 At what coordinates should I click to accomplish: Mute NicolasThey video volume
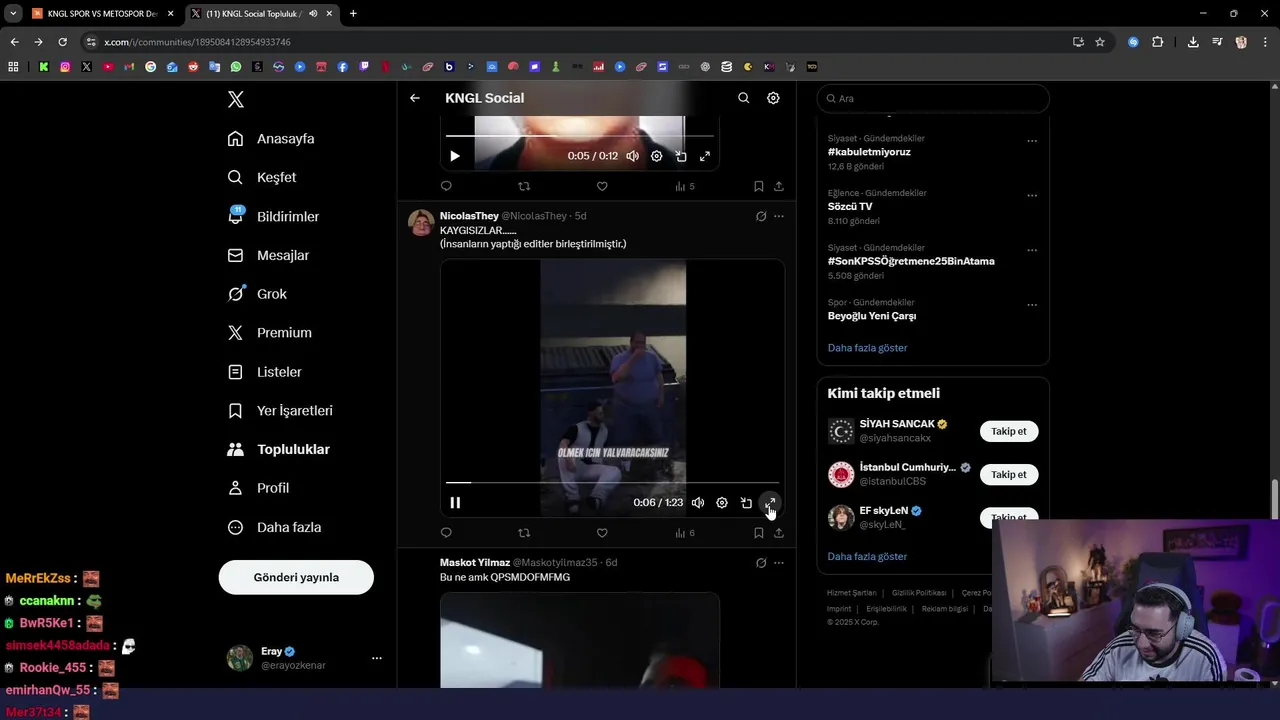(698, 503)
